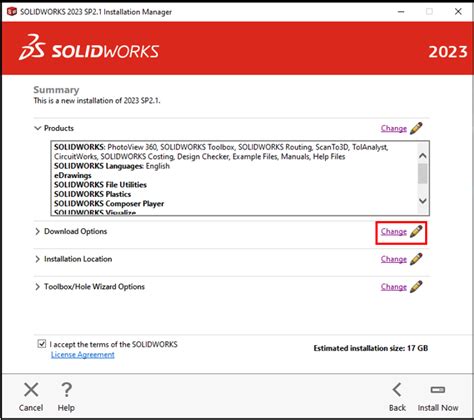474x420 pixels.
Task: Click the SOLIDWORKS Languages: English line
Action: click(112, 166)
